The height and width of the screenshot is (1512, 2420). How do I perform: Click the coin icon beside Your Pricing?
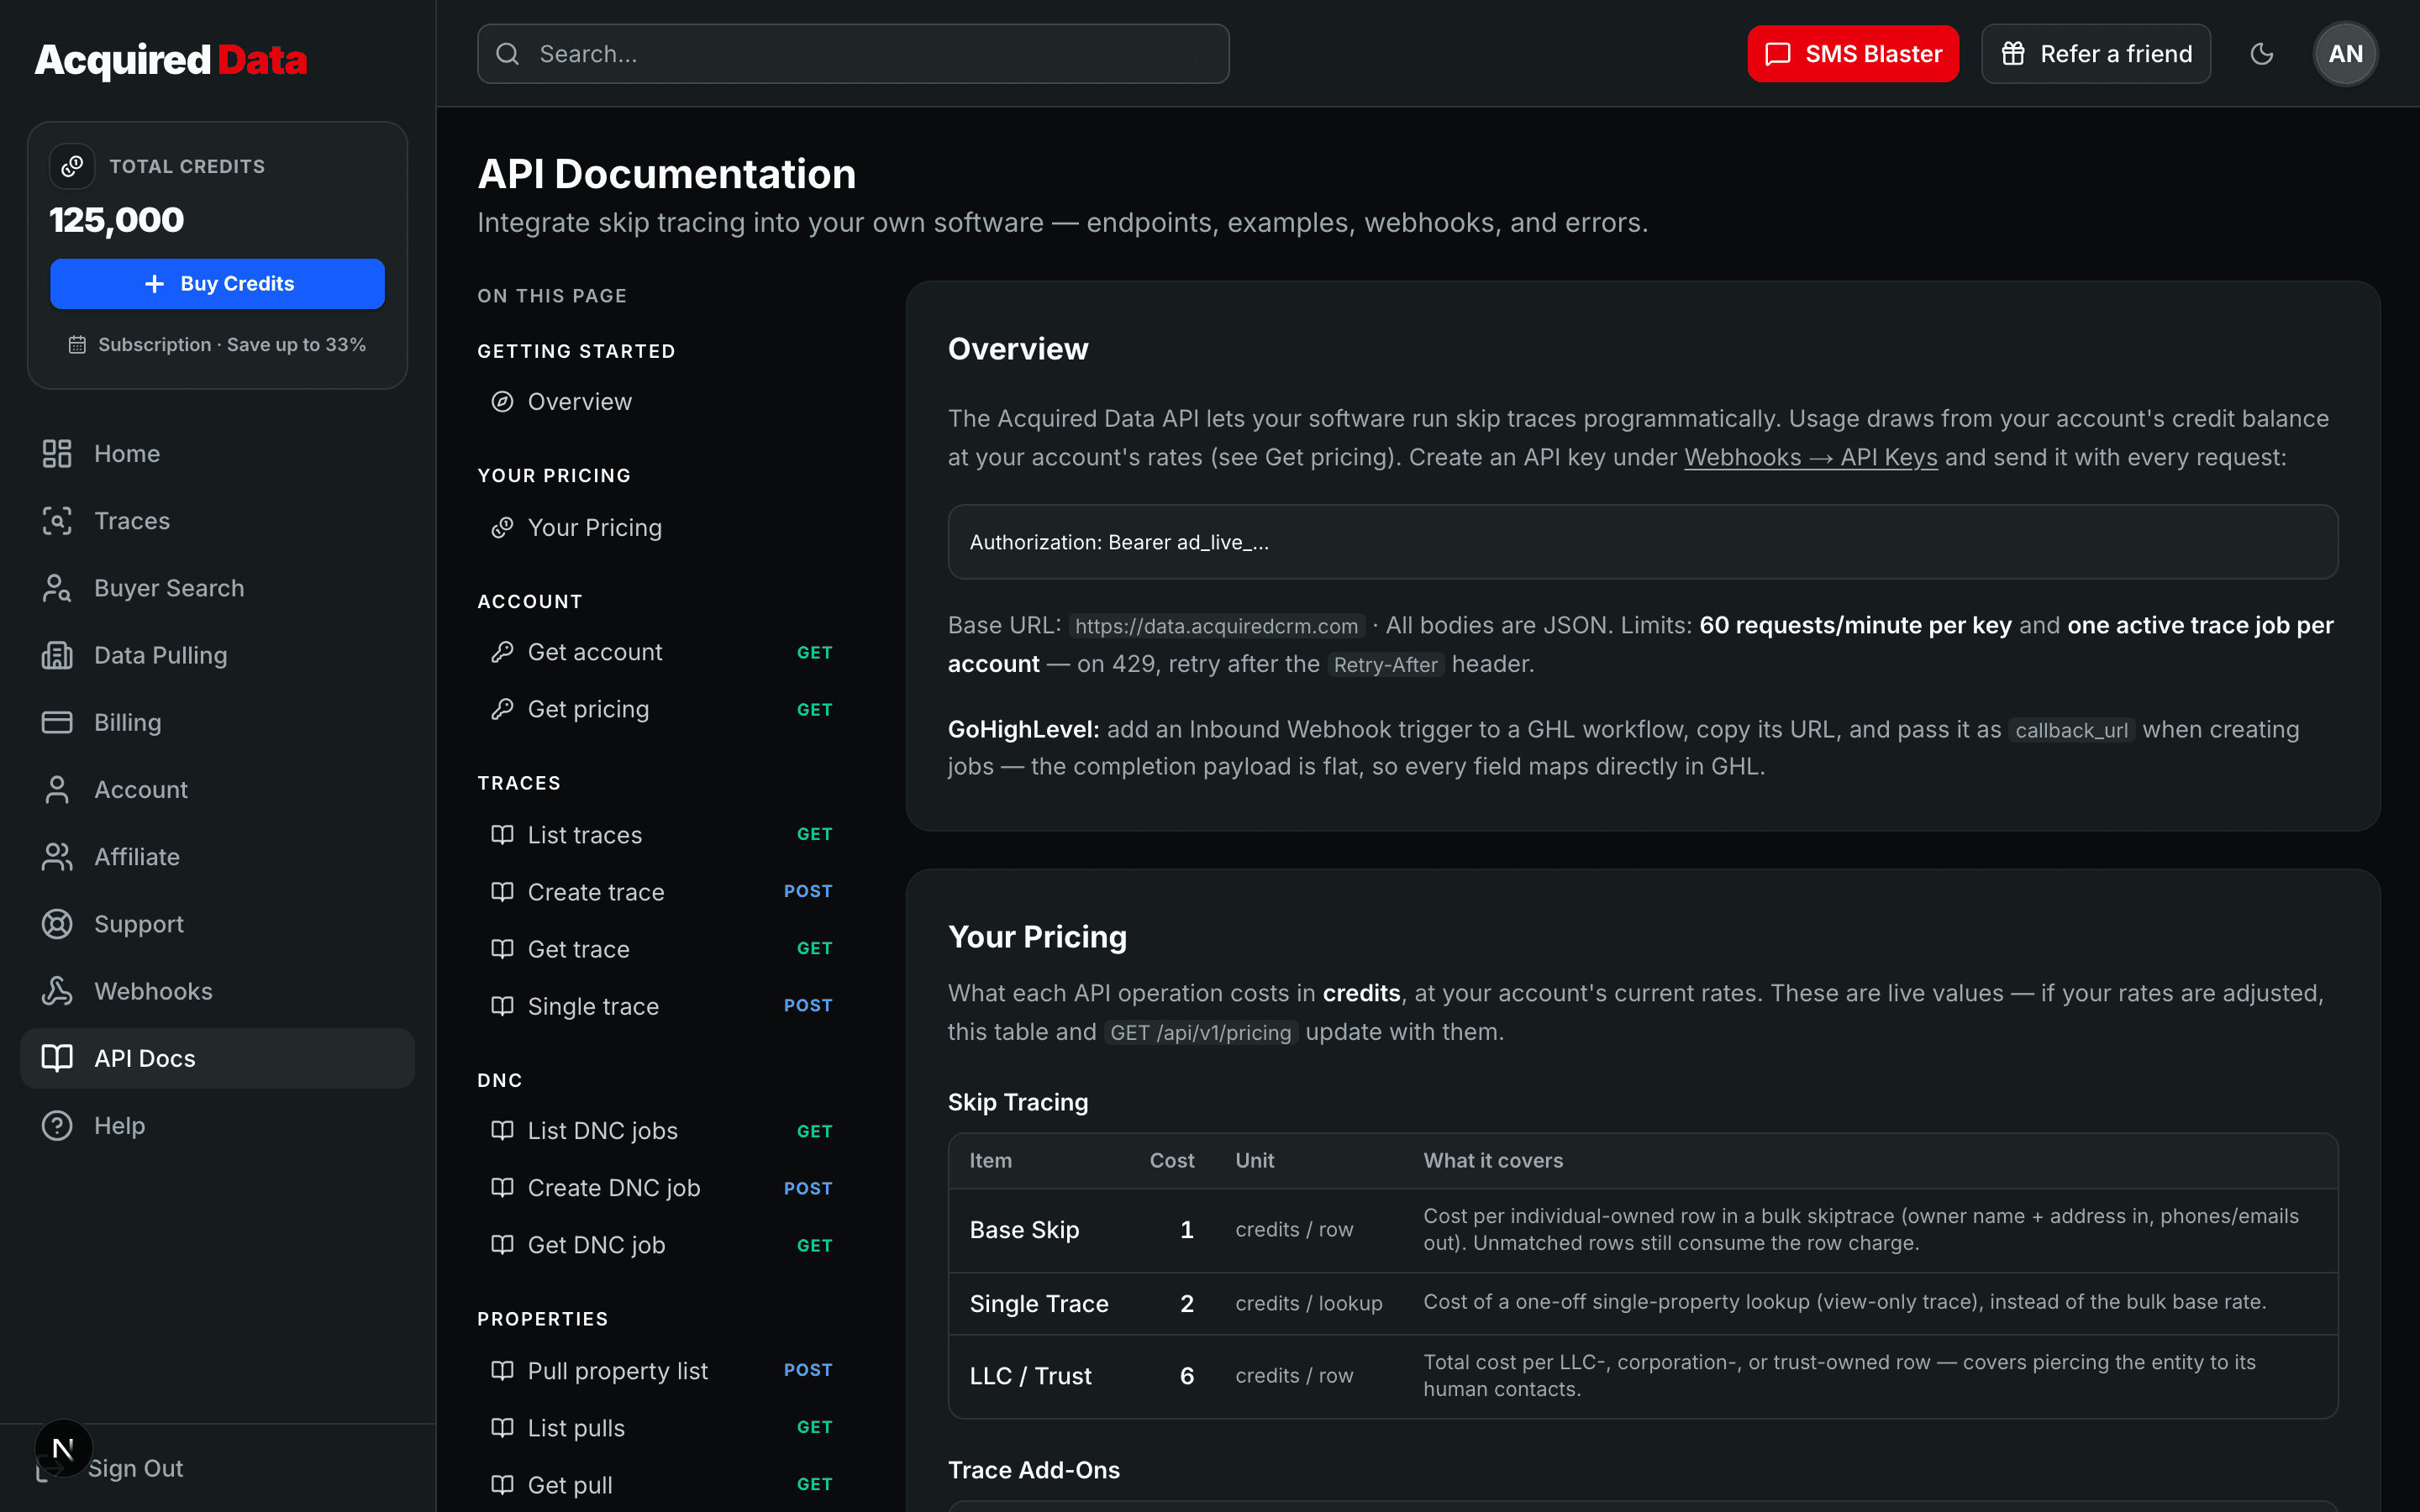click(x=502, y=528)
